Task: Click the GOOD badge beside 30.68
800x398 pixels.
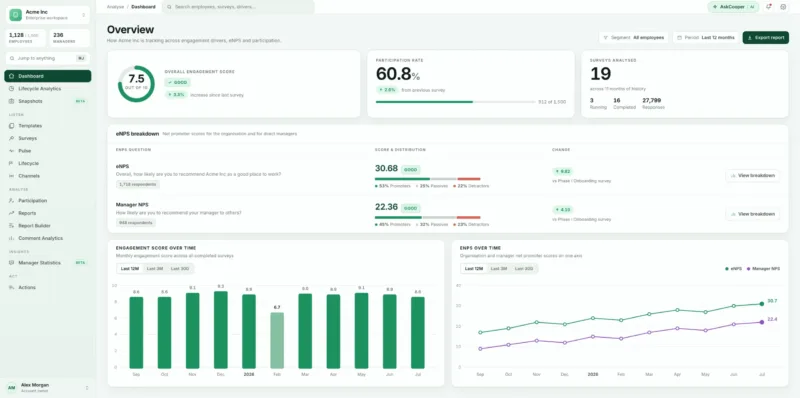Action: pyautogui.click(x=410, y=169)
